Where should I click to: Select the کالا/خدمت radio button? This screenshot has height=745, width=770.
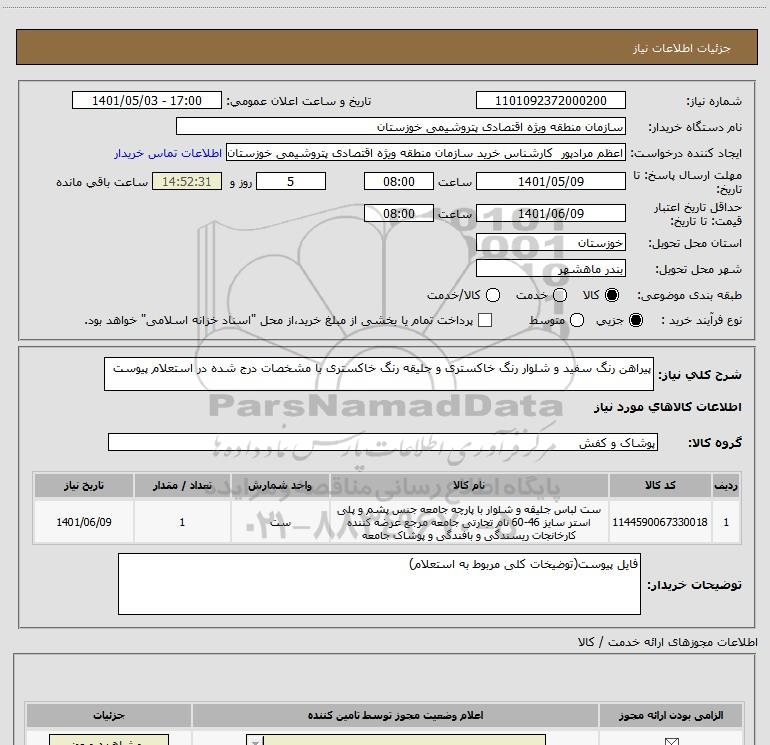click(493, 295)
